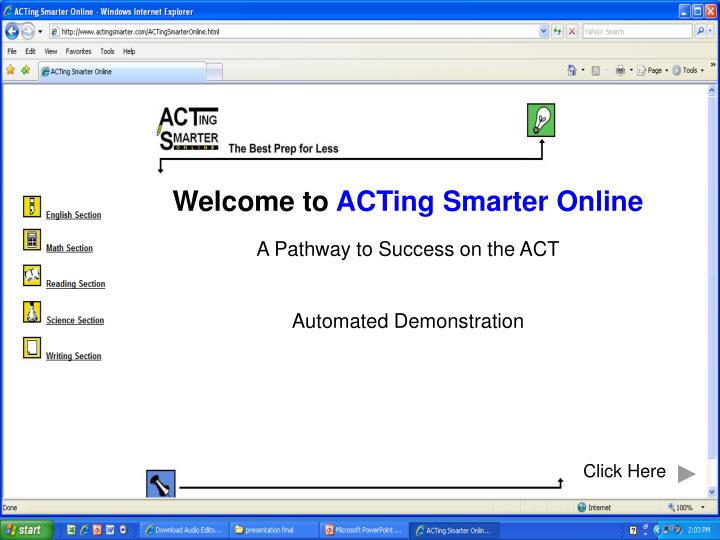This screenshot has width=720, height=540.
Task: Open the Home button dropdown arrow
Action: coord(583,70)
